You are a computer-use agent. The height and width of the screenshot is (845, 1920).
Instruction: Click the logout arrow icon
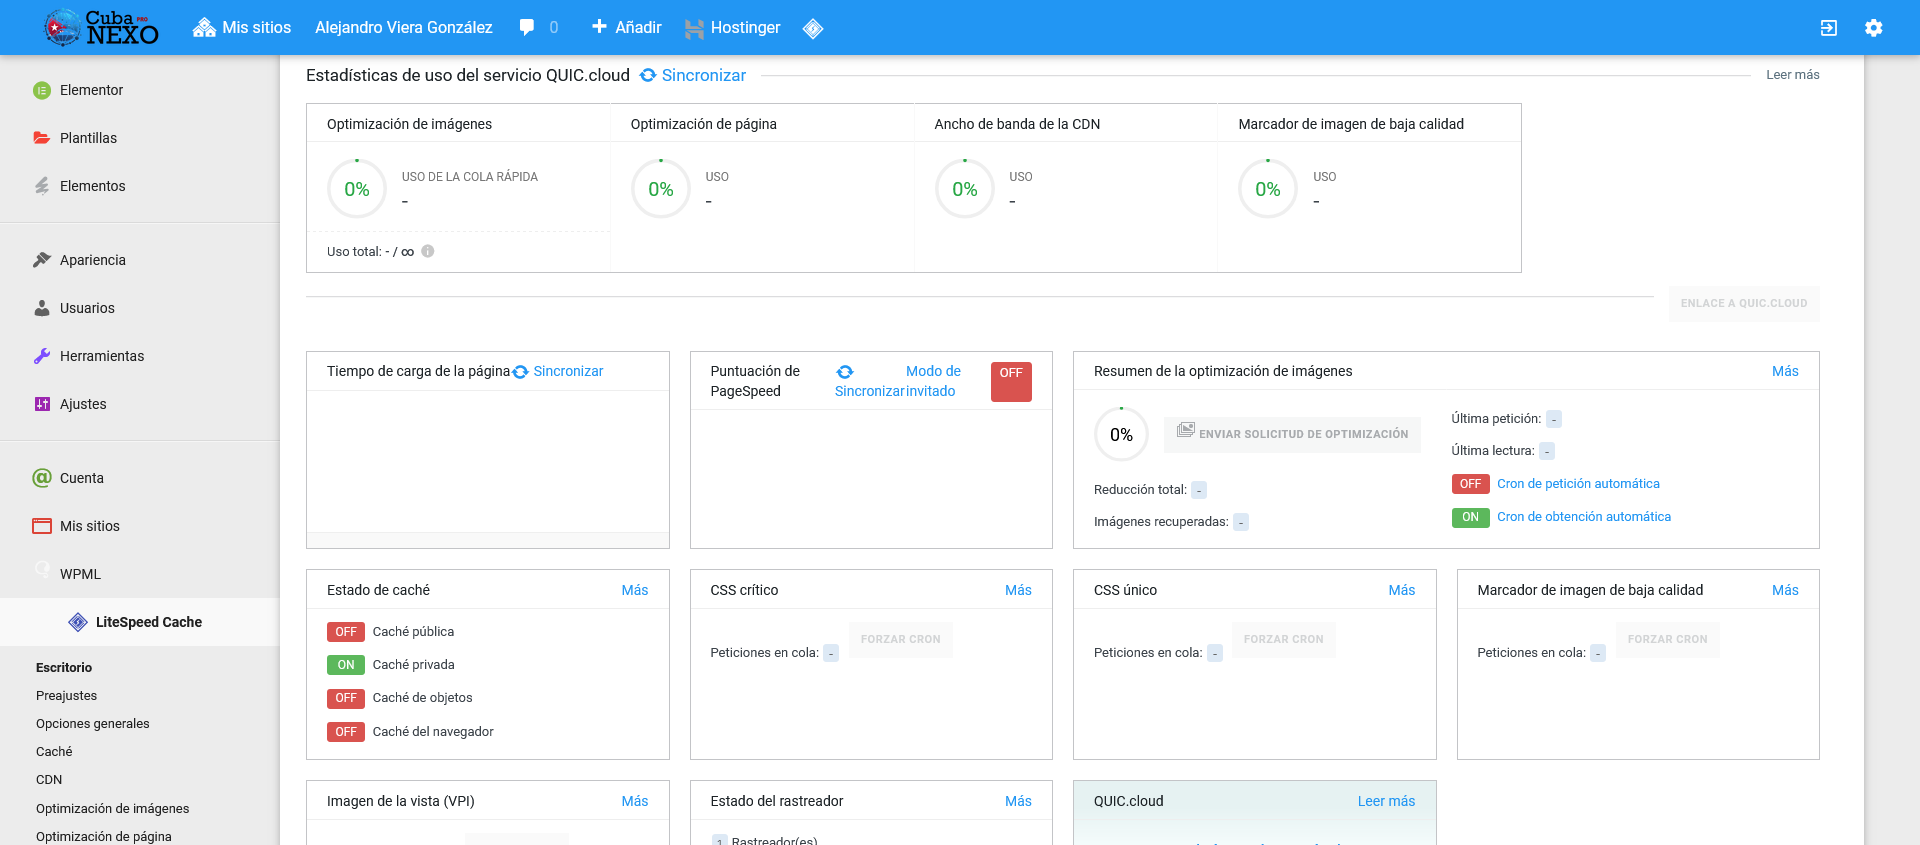tap(1829, 28)
